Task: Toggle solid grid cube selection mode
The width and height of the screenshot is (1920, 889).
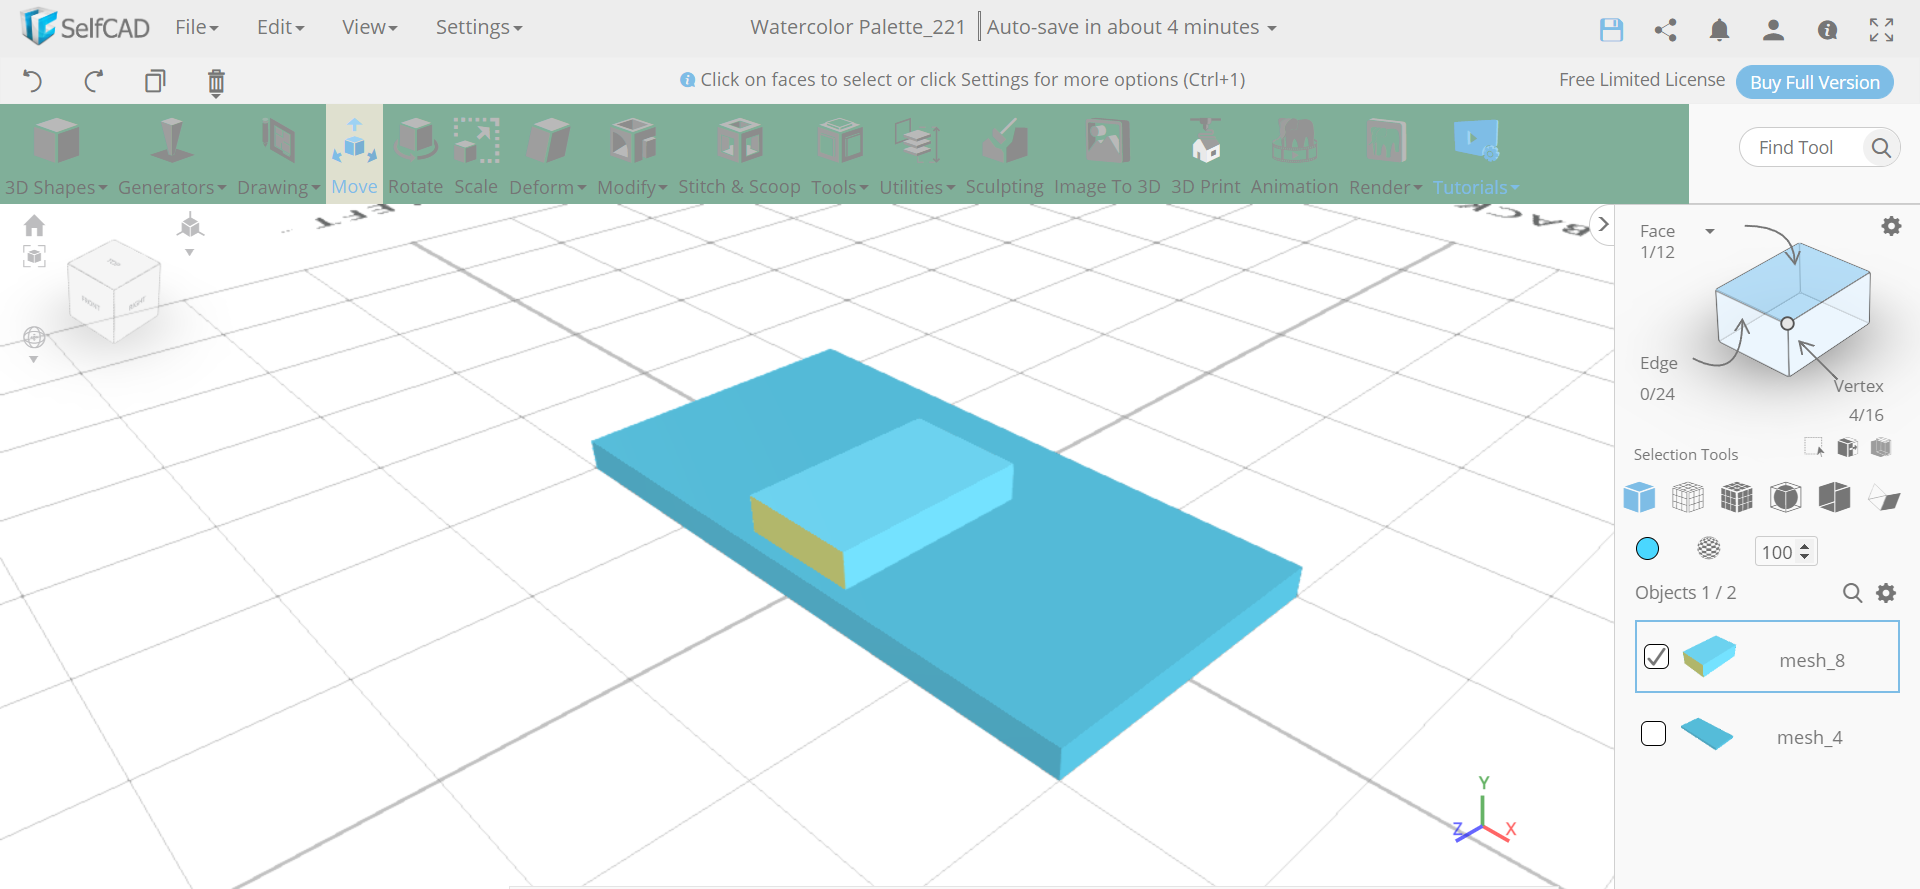Action: 1737,497
